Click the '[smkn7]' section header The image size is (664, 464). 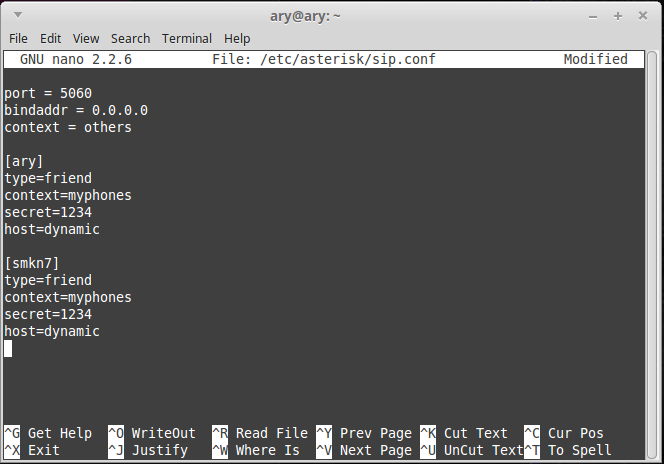tap(32, 263)
